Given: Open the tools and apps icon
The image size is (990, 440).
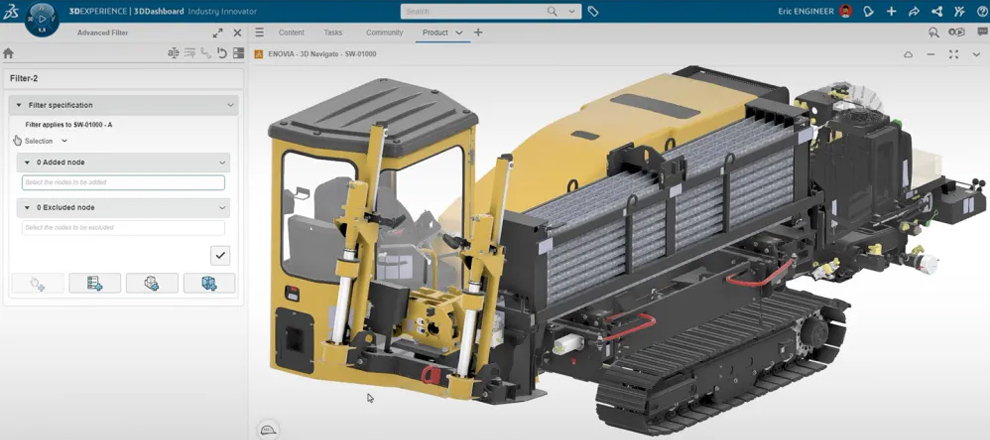Looking at the screenshot, I should point(960,11).
